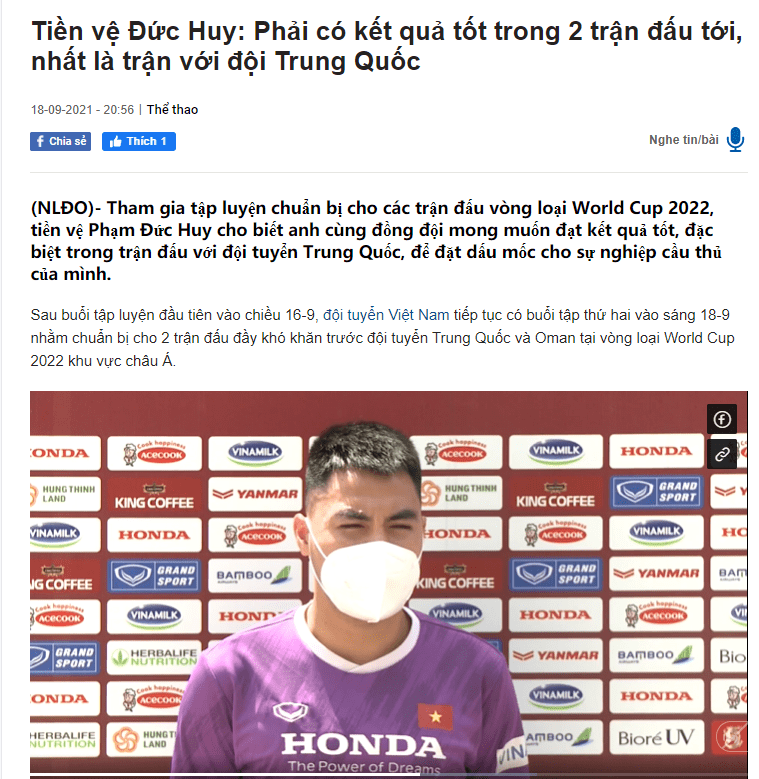Click the Bioré UV logo in video

click(656, 738)
